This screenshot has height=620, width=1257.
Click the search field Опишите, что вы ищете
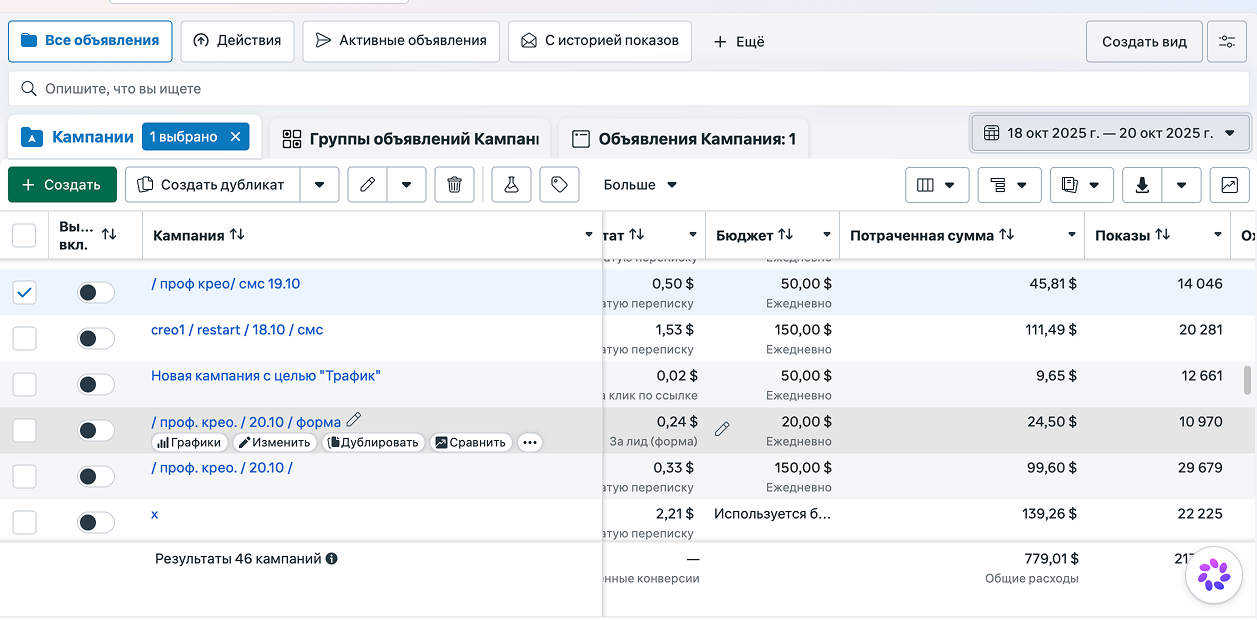(628, 89)
